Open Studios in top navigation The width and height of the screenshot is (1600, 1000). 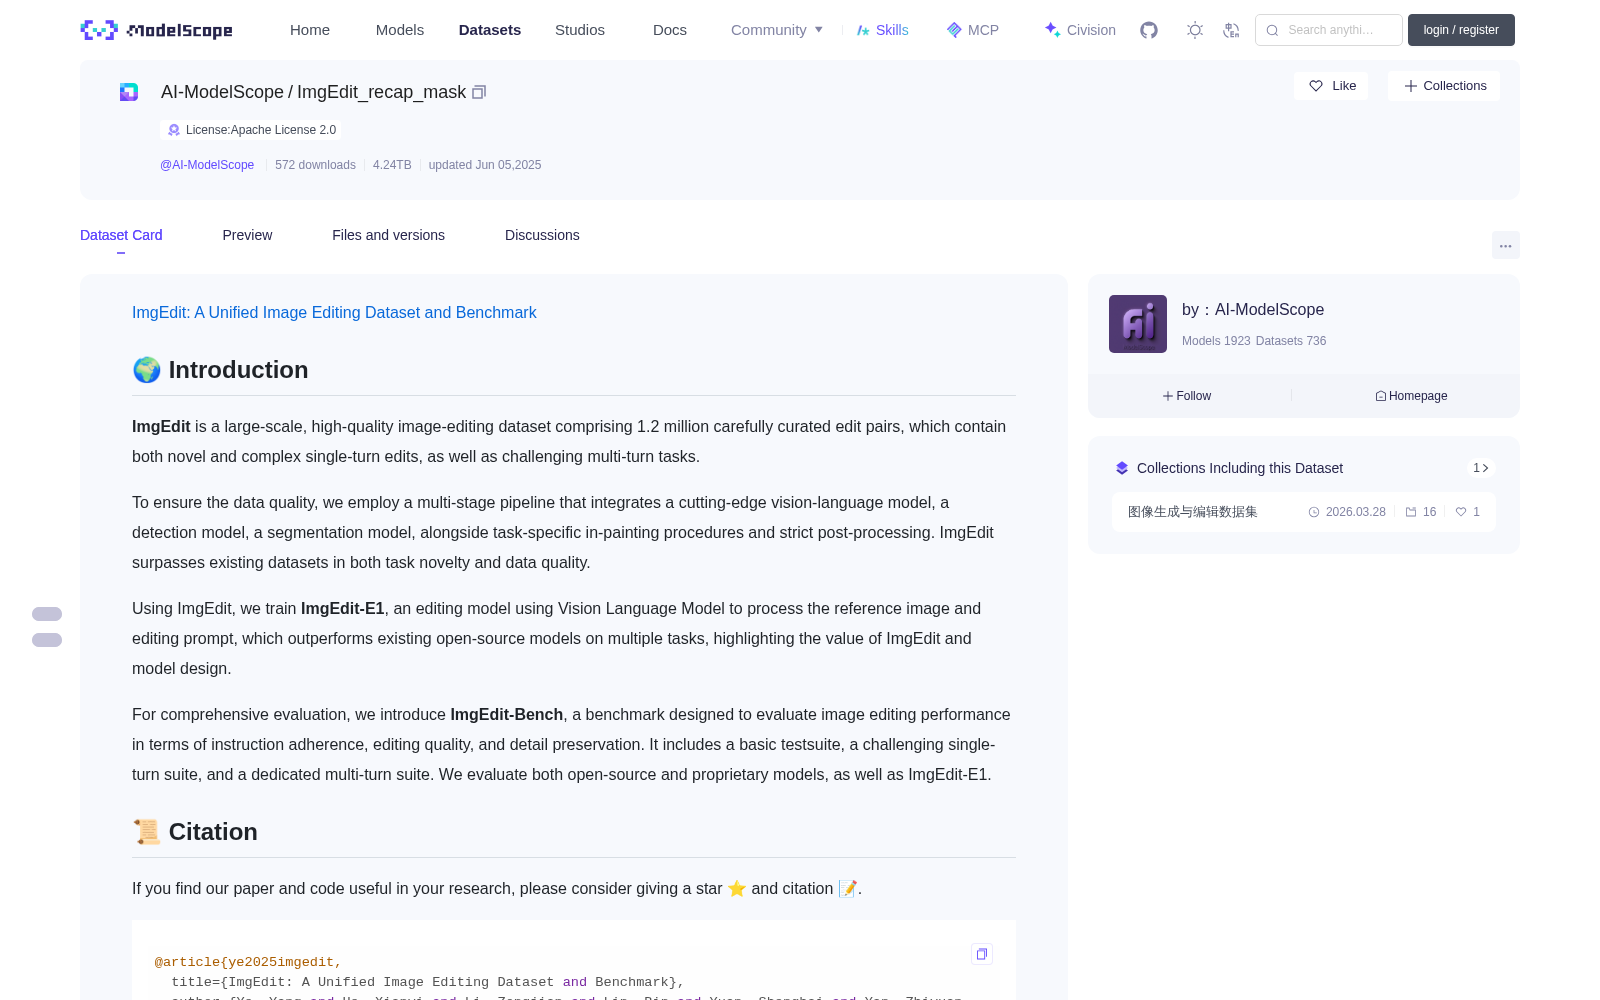[580, 30]
